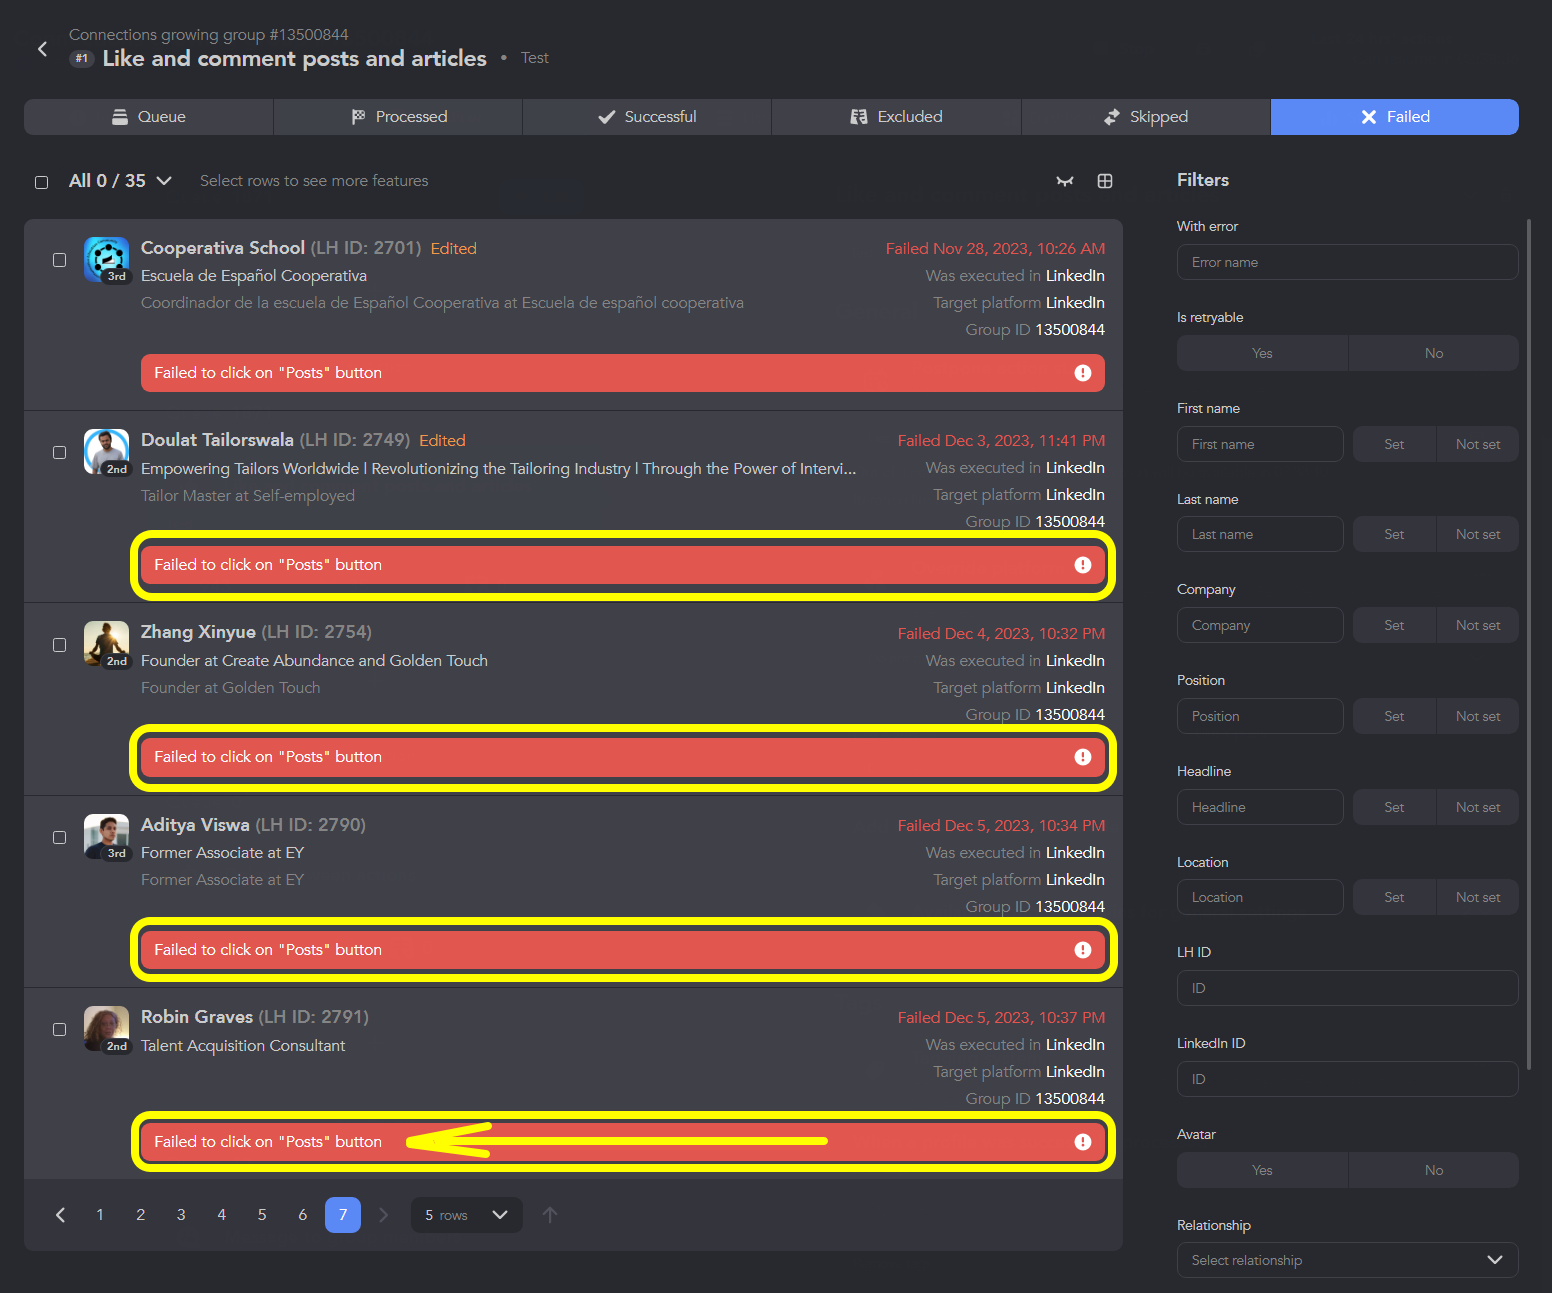
Task: Click the Error name input field
Action: [x=1346, y=262]
